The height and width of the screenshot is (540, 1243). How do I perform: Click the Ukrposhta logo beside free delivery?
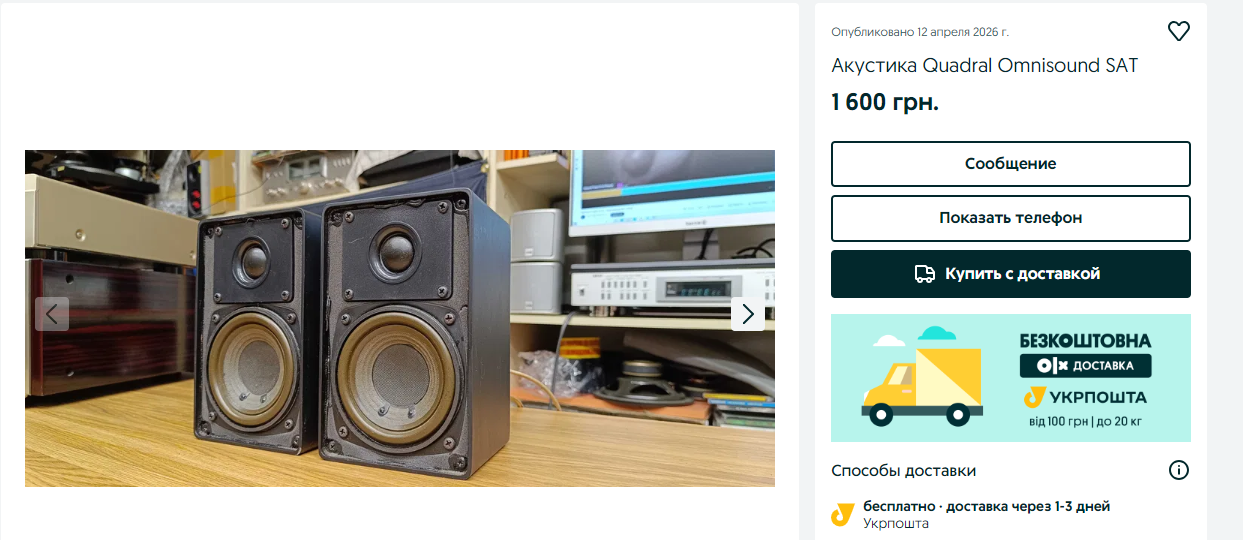pos(842,514)
